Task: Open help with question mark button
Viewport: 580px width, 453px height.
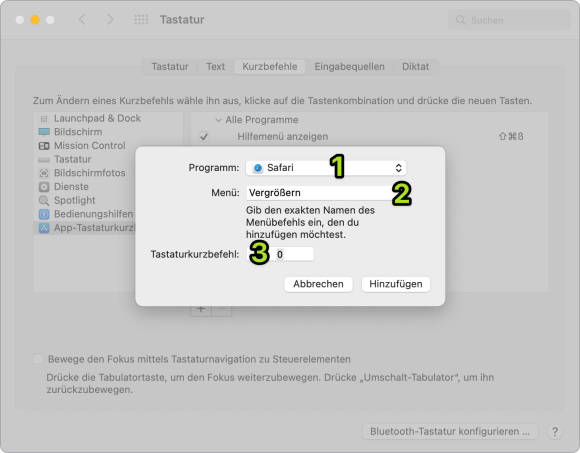Action: [554, 432]
